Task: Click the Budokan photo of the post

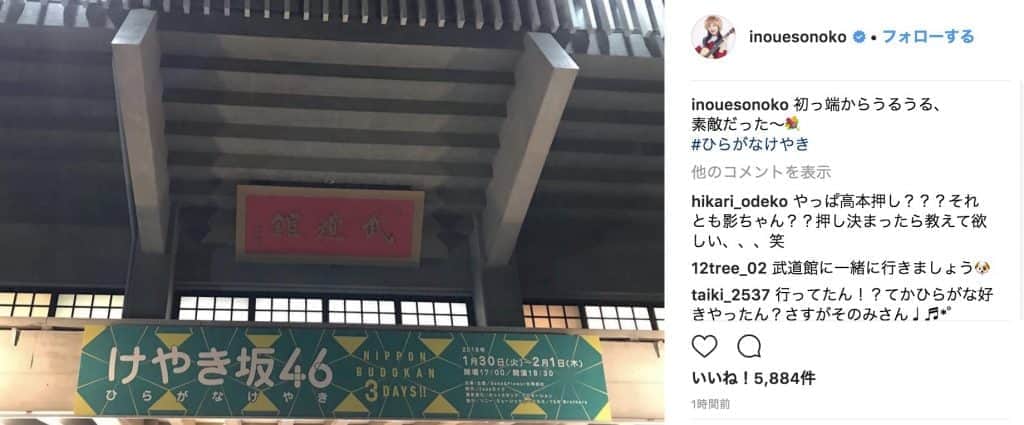Action: click(332, 212)
